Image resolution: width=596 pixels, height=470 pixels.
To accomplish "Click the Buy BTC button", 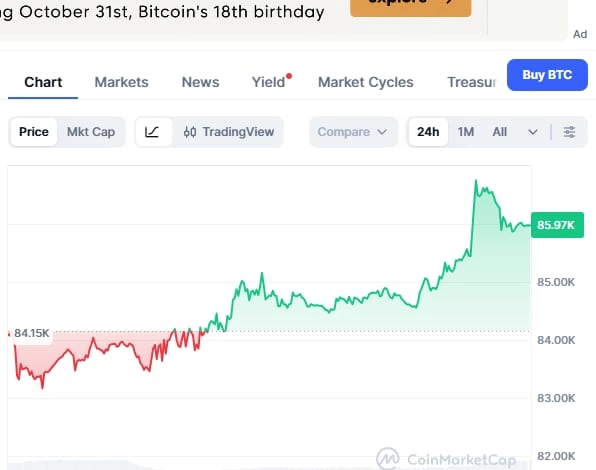I will [x=547, y=75].
